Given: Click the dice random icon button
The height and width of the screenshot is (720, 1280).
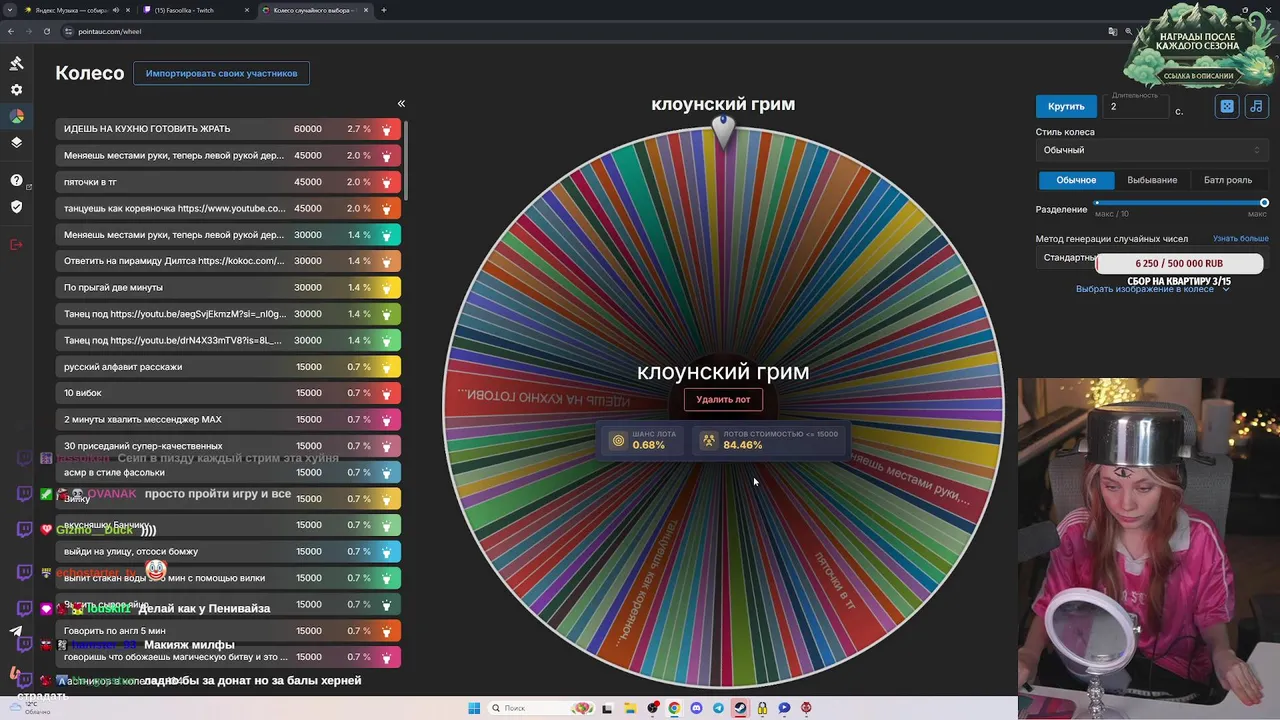Looking at the screenshot, I should click(x=1227, y=106).
